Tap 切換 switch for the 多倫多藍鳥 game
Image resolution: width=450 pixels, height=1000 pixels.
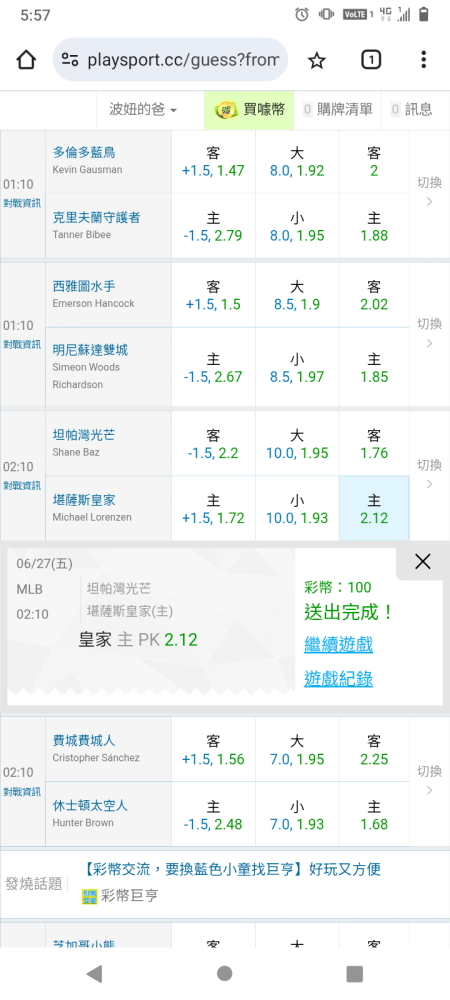click(x=430, y=192)
